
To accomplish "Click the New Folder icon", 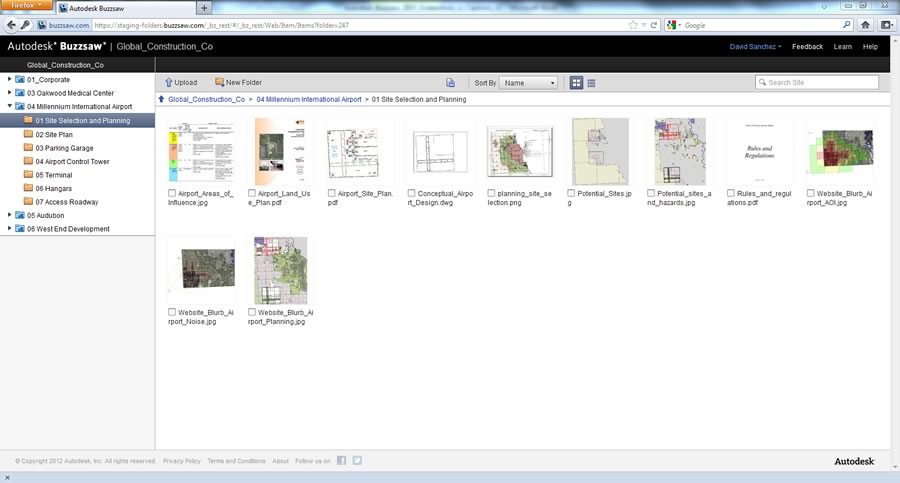I will click(x=219, y=82).
